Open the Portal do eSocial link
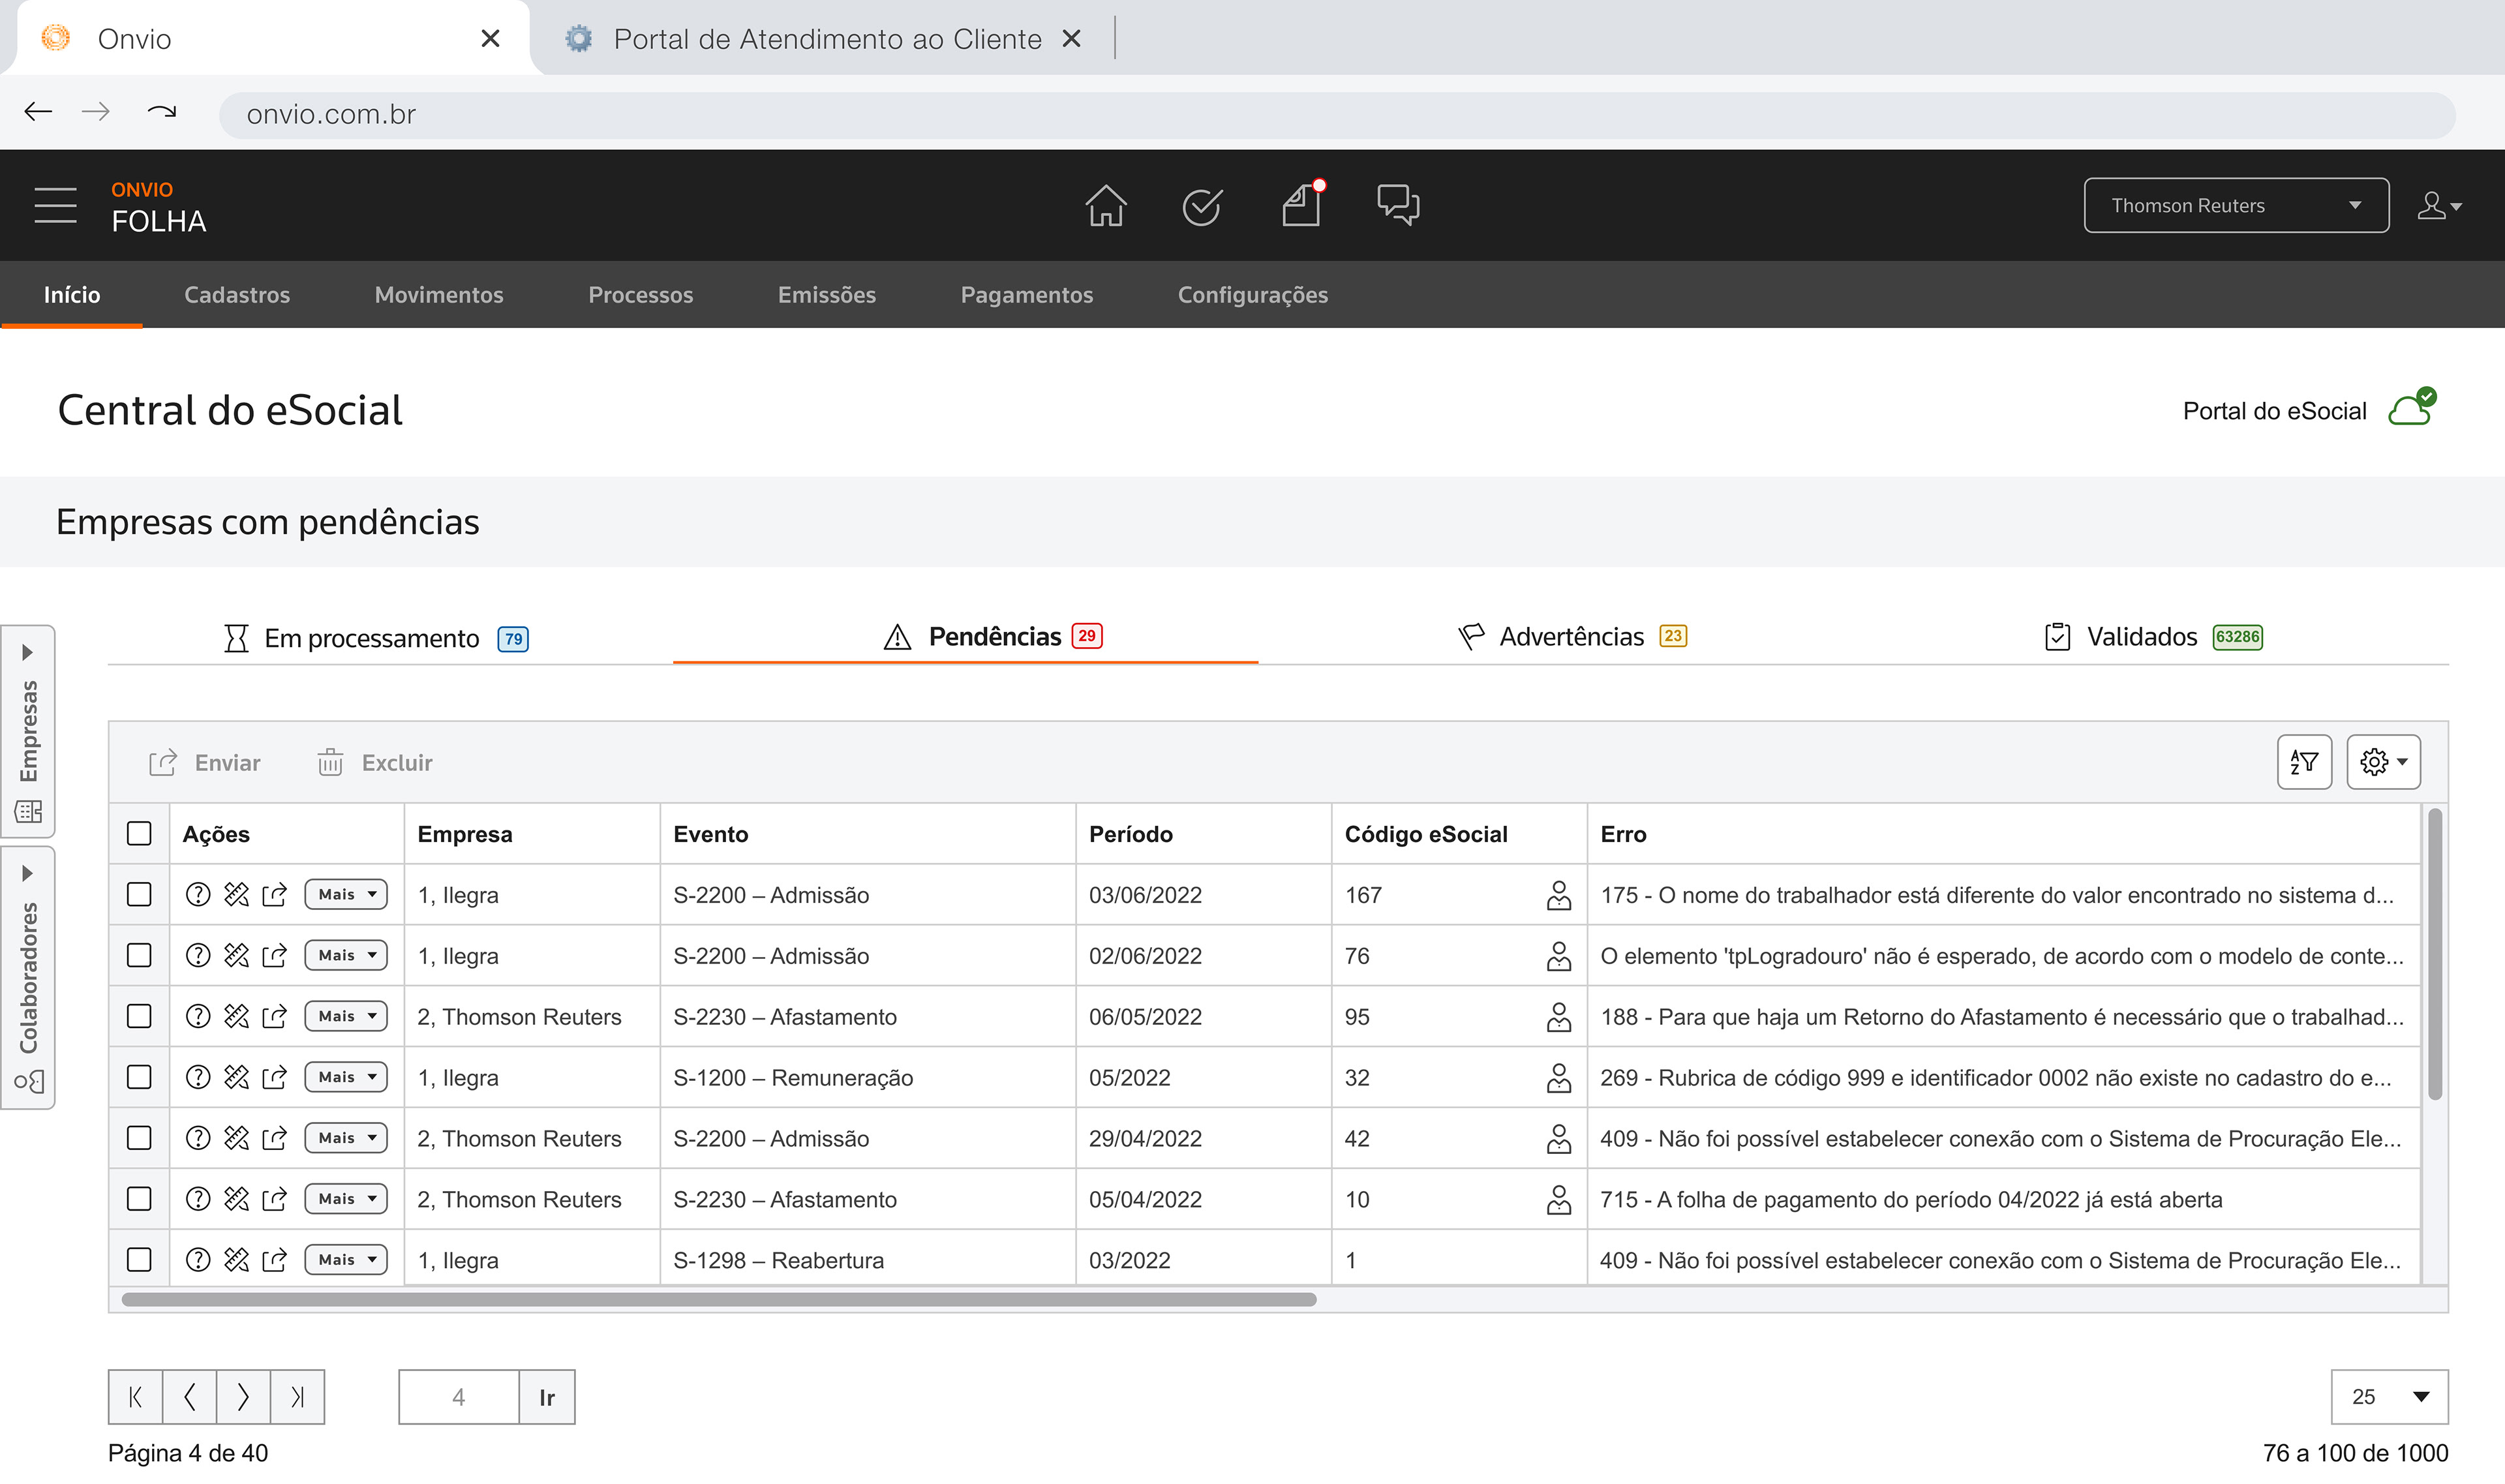2505x1484 pixels. [x=2274, y=411]
